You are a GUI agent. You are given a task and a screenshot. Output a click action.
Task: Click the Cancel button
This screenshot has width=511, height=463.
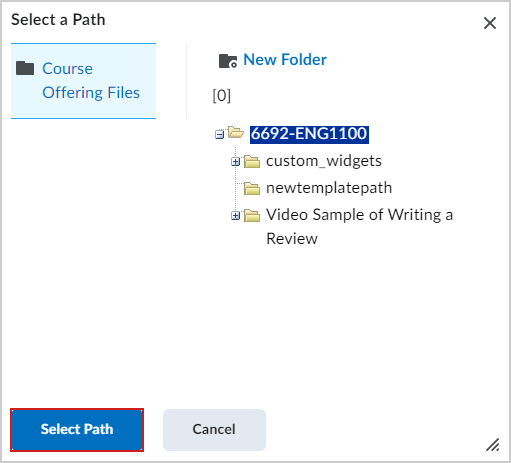coord(214,430)
